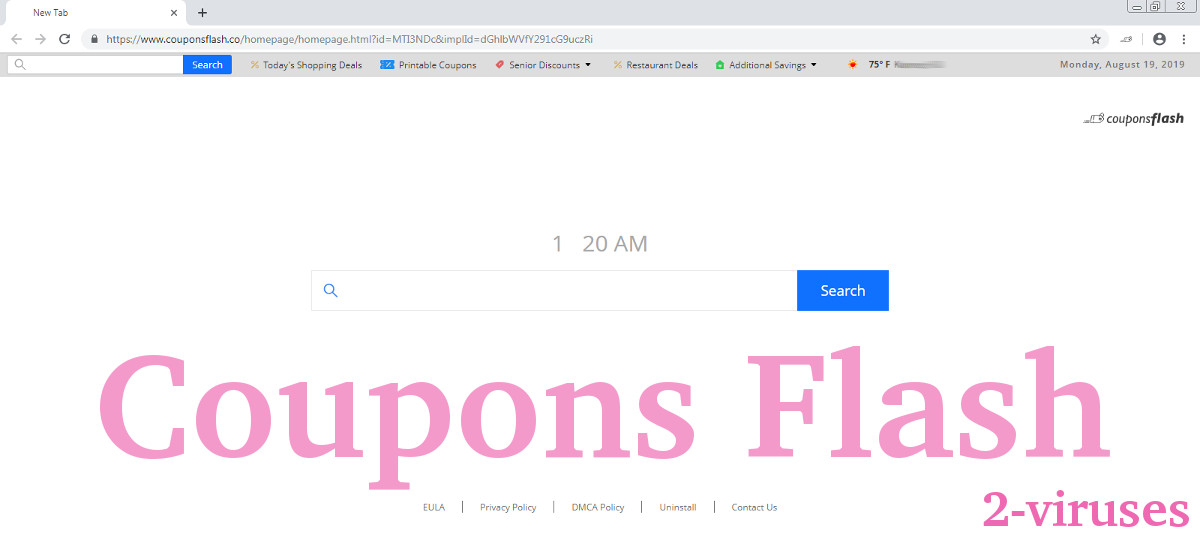Open the Uninstall footer link
1200x545 pixels.
tap(678, 507)
